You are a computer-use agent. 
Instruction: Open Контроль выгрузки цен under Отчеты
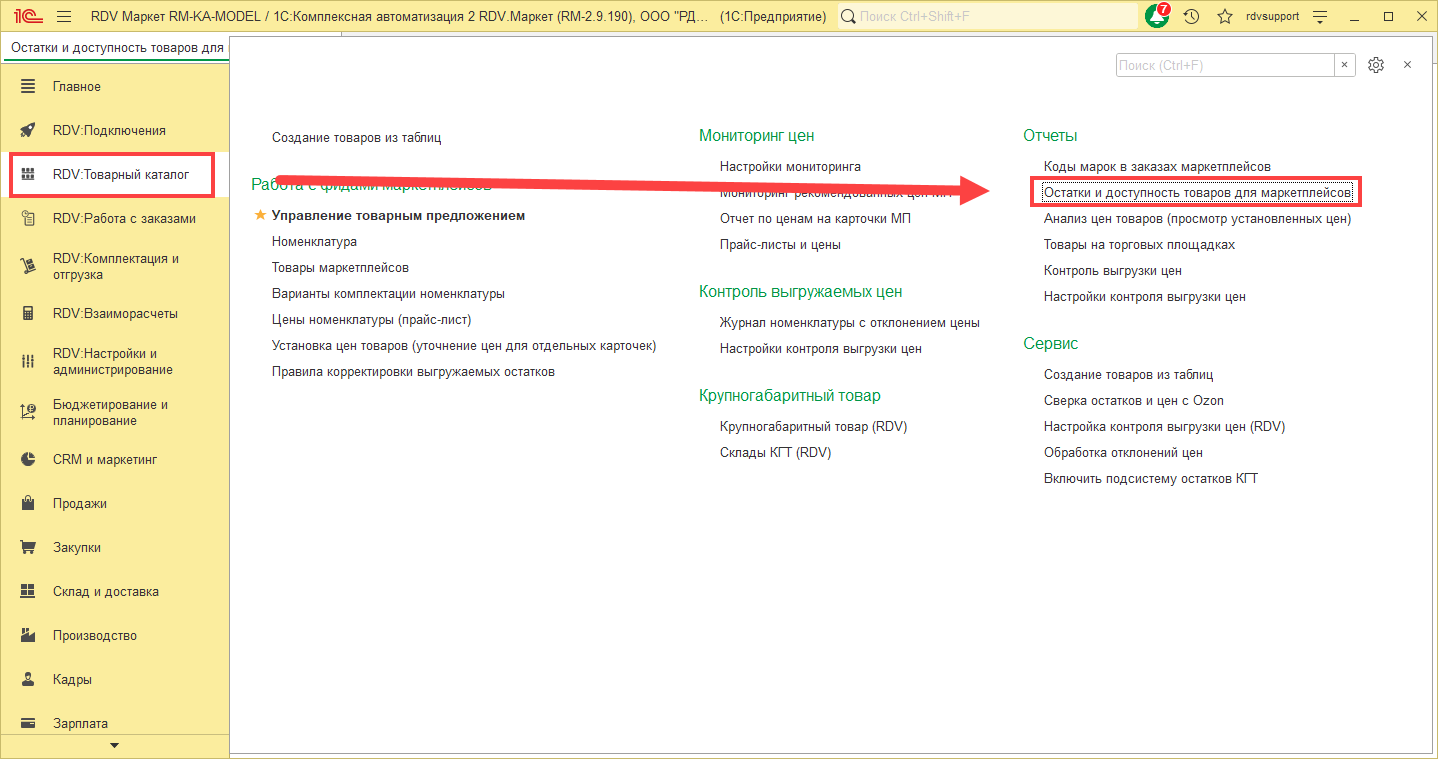(1113, 270)
